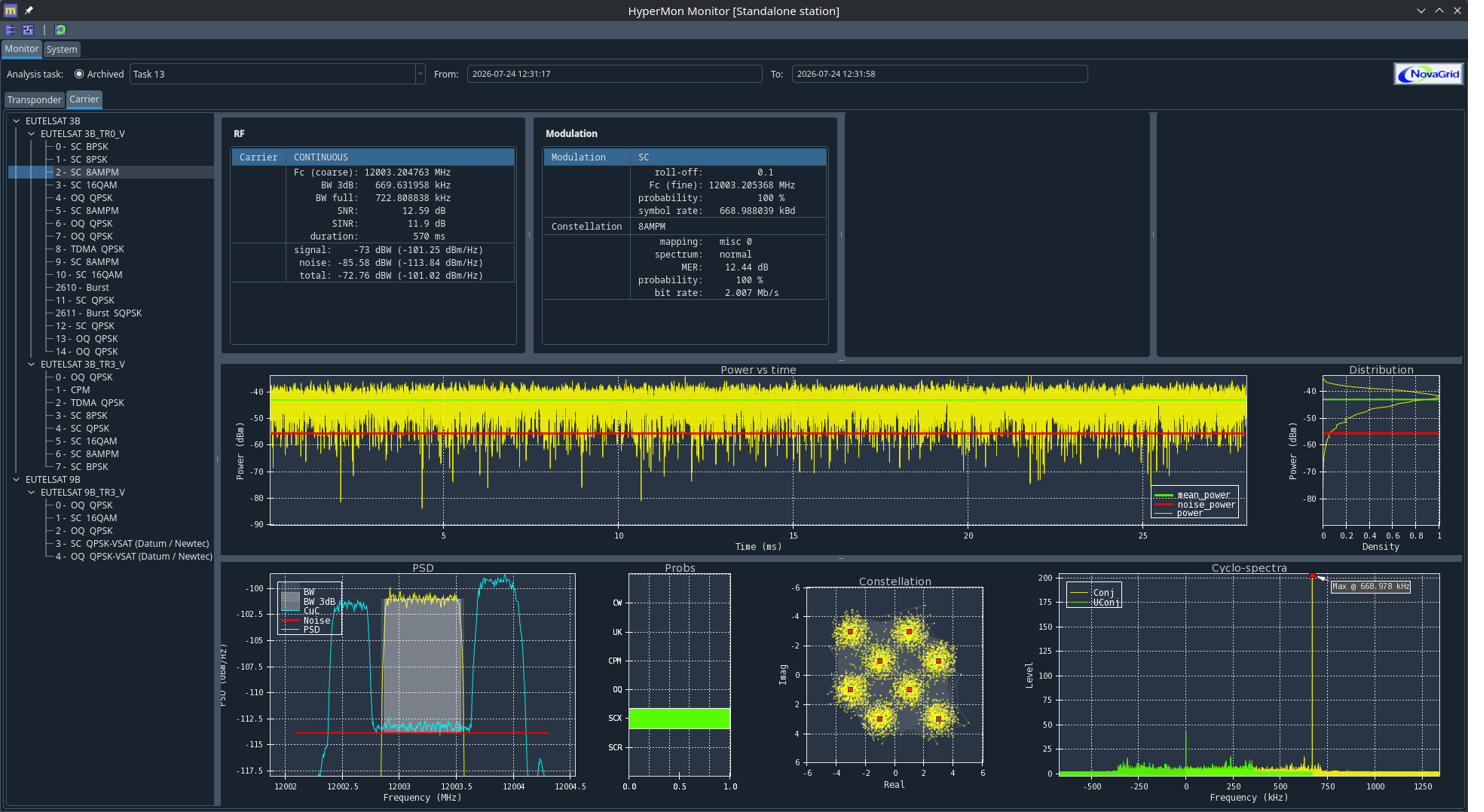Select the '2611 - Burst SQPSK' entry
The width and height of the screenshot is (1484, 812).
tap(98, 313)
